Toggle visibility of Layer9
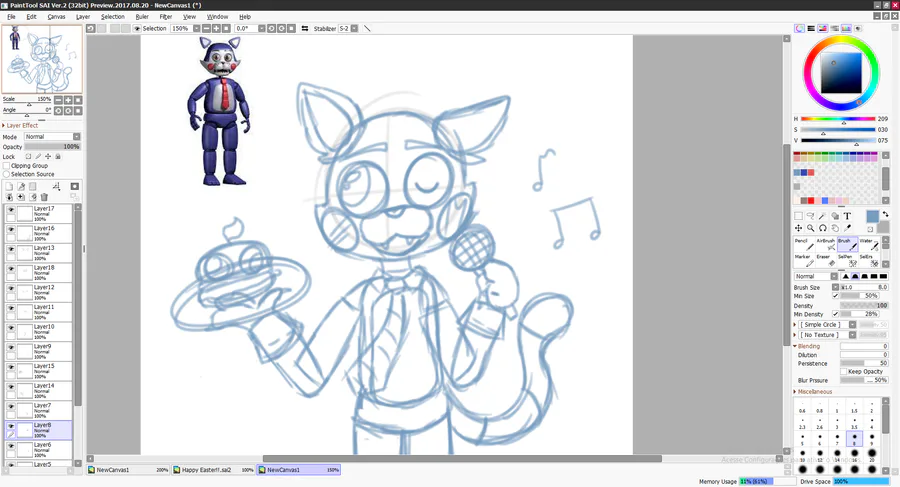The height and width of the screenshot is (487, 900). (x=11, y=347)
